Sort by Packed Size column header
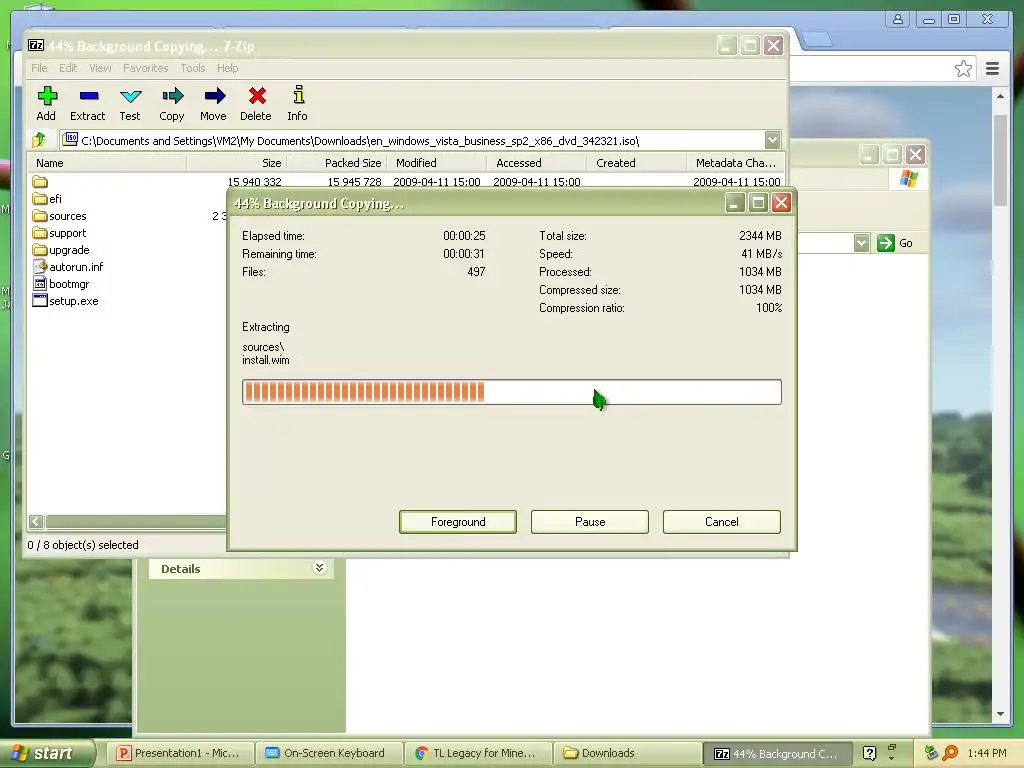 tap(337, 163)
